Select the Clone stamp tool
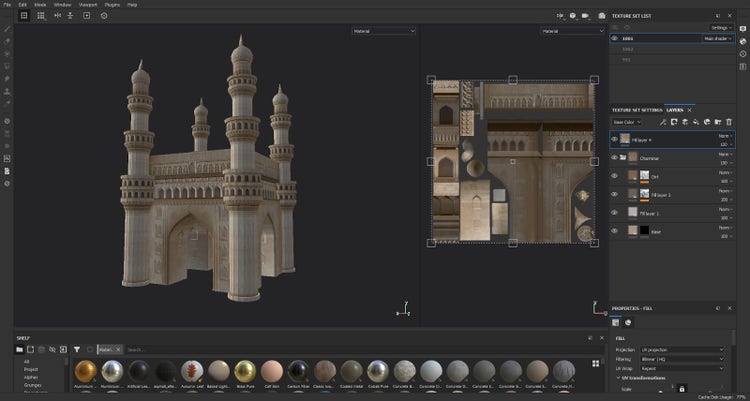This screenshot has width=750, height=401. [x=7, y=89]
